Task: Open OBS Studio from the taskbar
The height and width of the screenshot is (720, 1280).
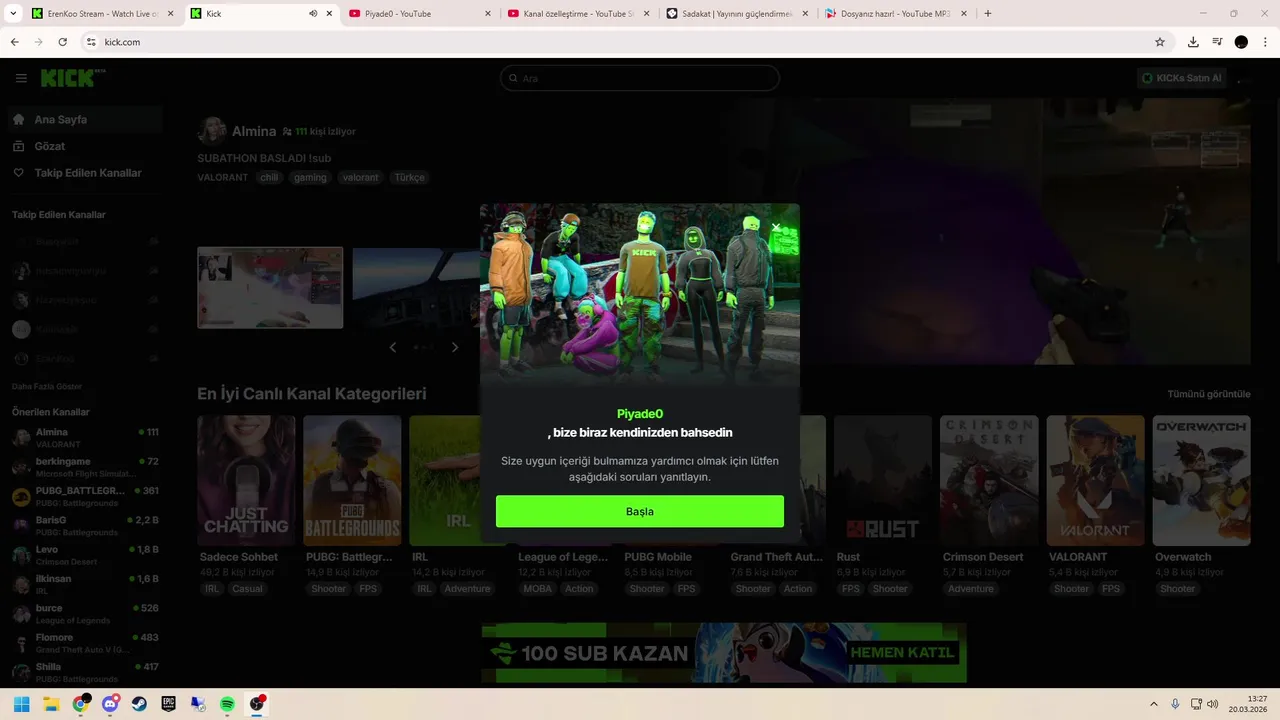Action: click(257, 704)
